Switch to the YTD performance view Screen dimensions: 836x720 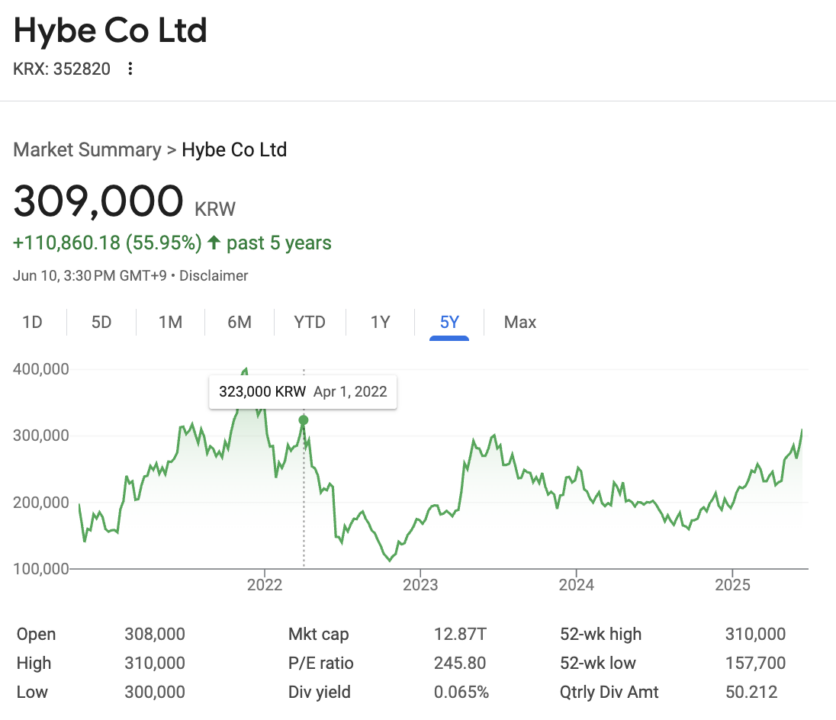(310, 322)
